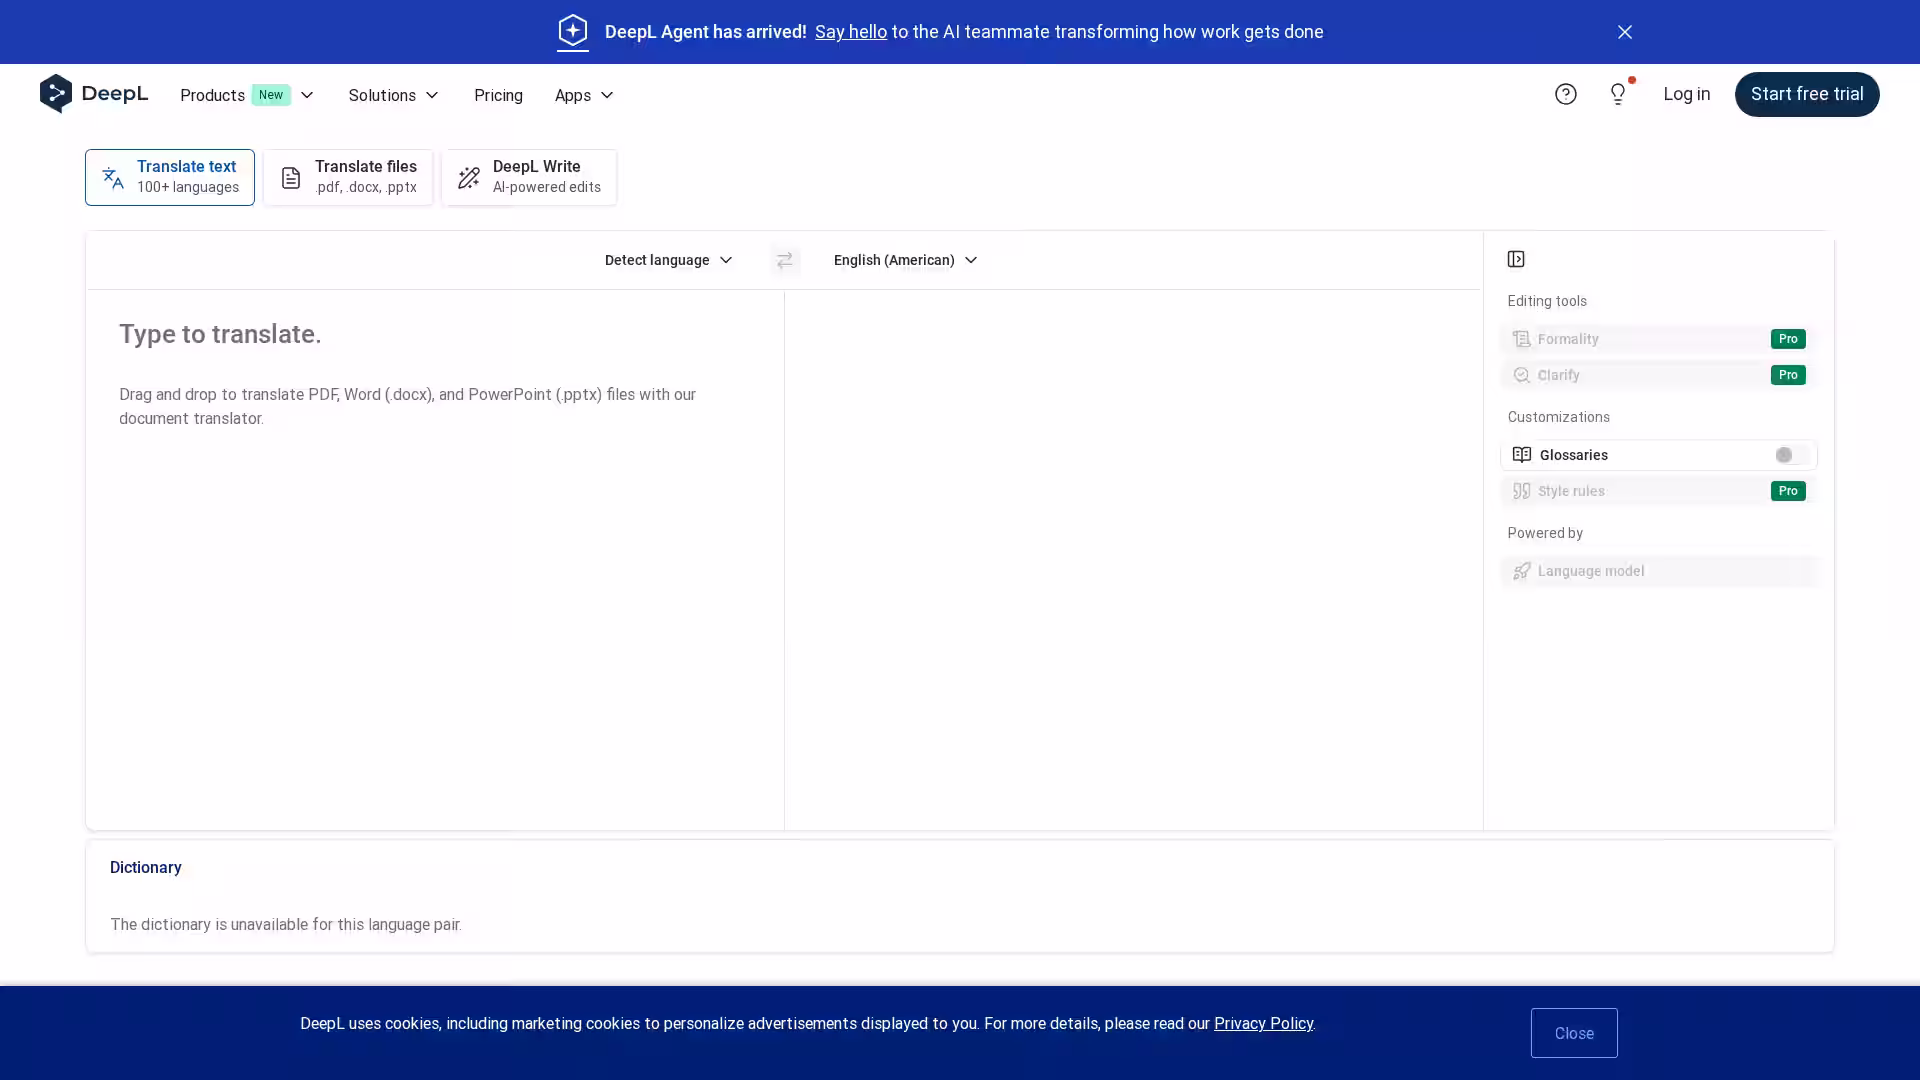Open the Detect language source dropdown

point(668,260)
